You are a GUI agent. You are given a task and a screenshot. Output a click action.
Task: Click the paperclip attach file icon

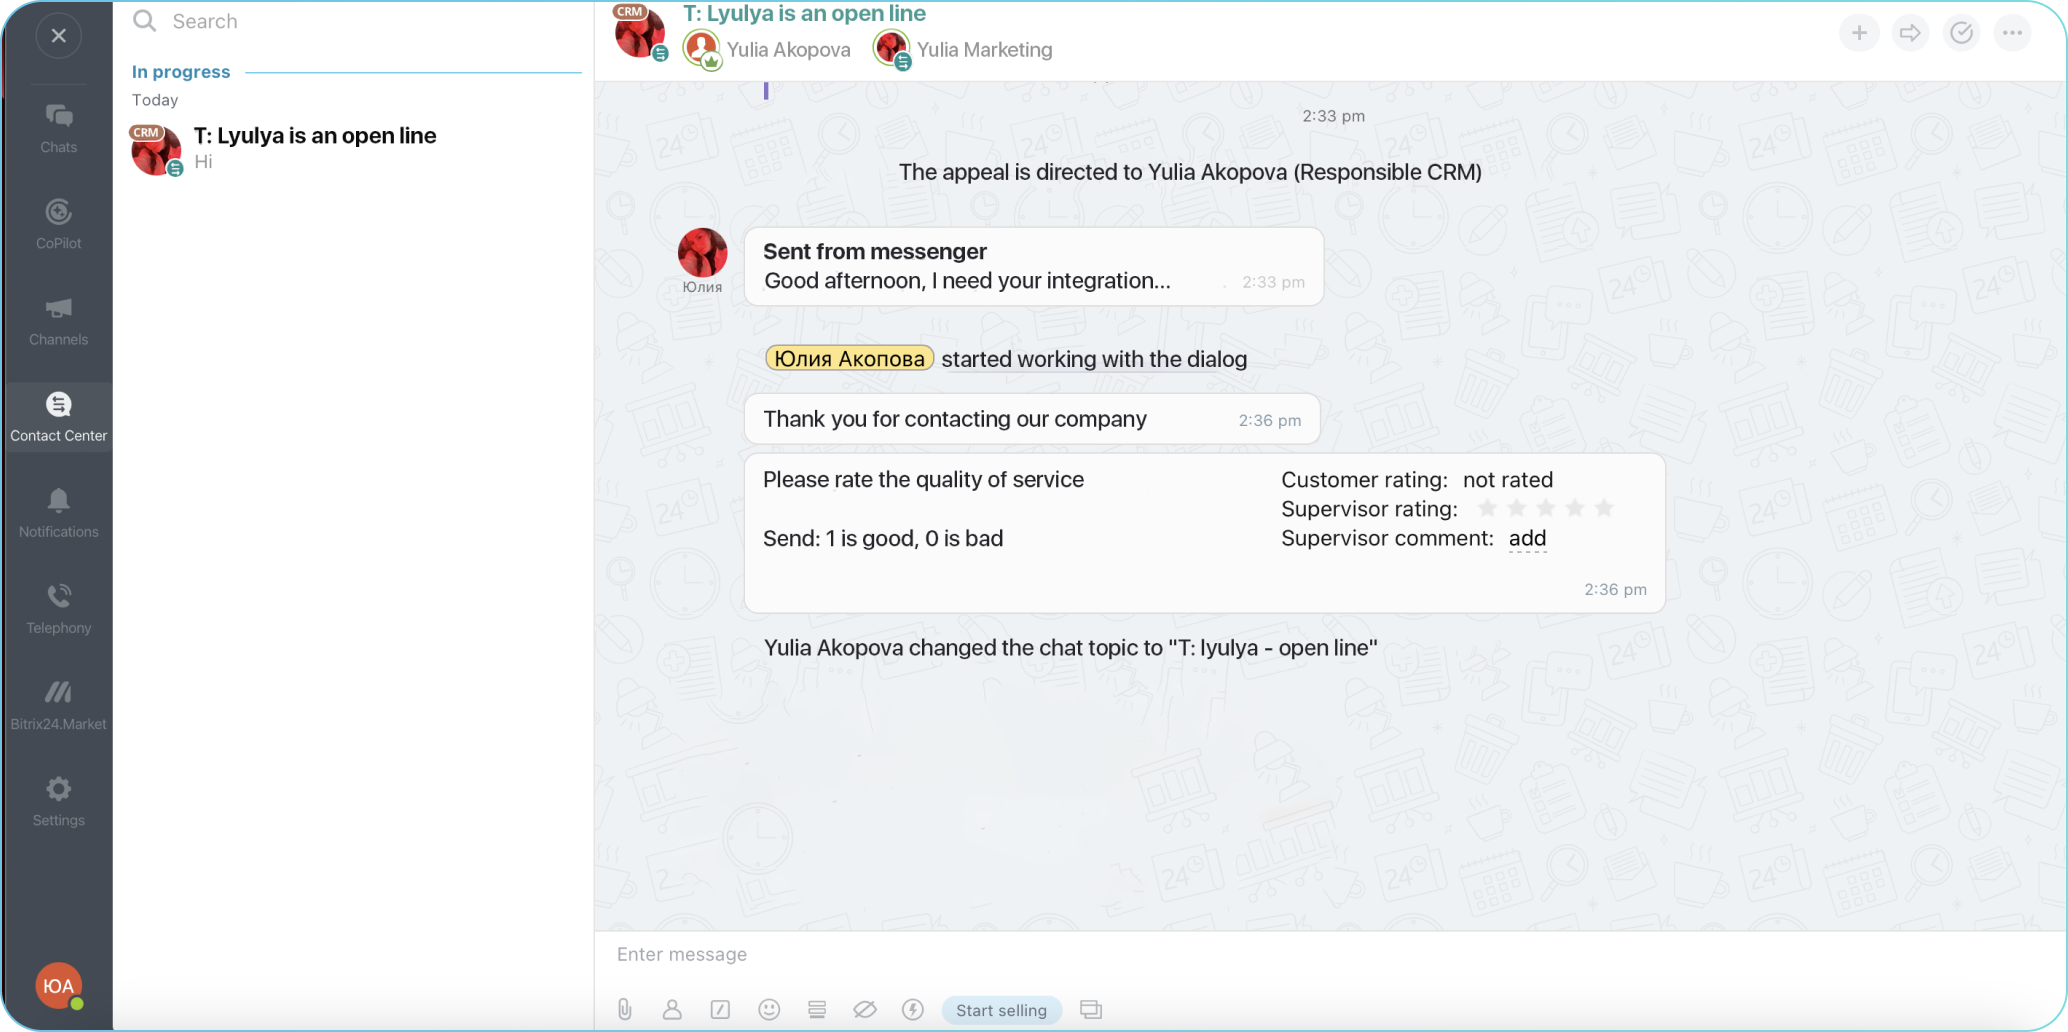point(625,1010)
